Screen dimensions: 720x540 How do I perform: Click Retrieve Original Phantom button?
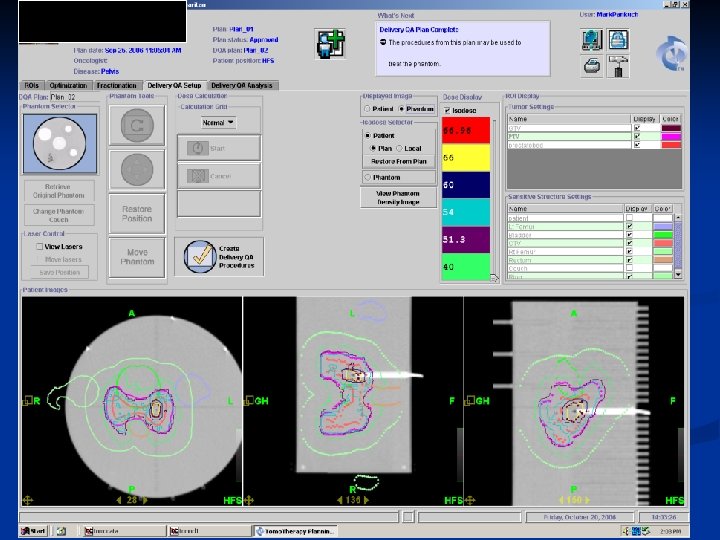pyautogui.click(x=58, y=191)
